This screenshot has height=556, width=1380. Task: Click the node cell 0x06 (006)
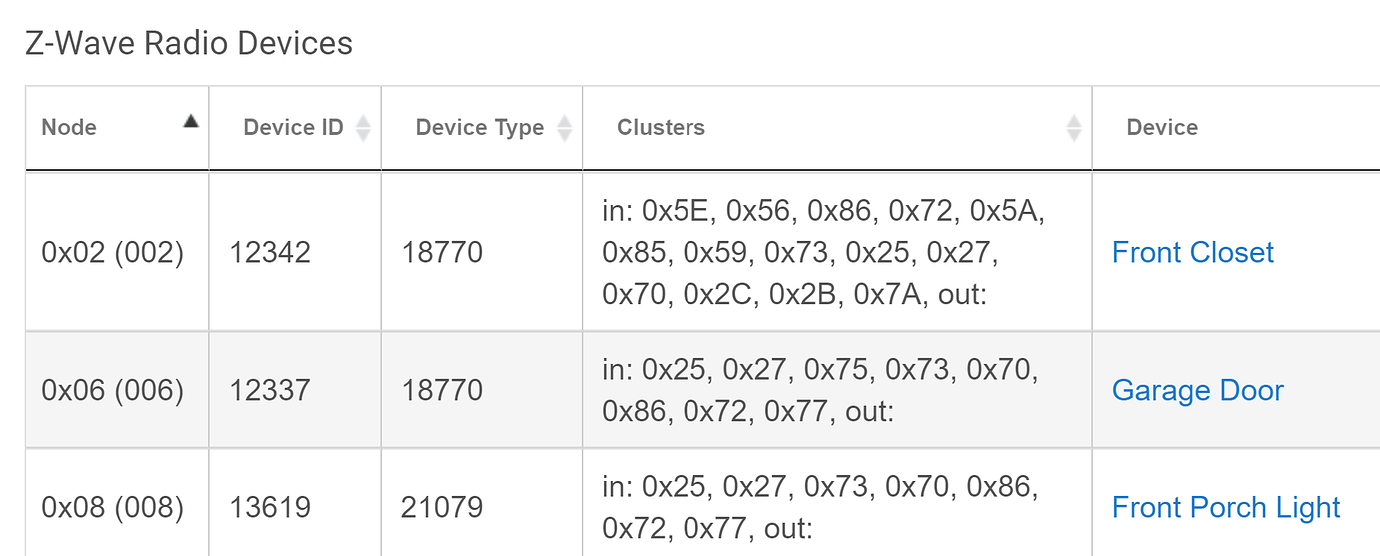point(113,390)
